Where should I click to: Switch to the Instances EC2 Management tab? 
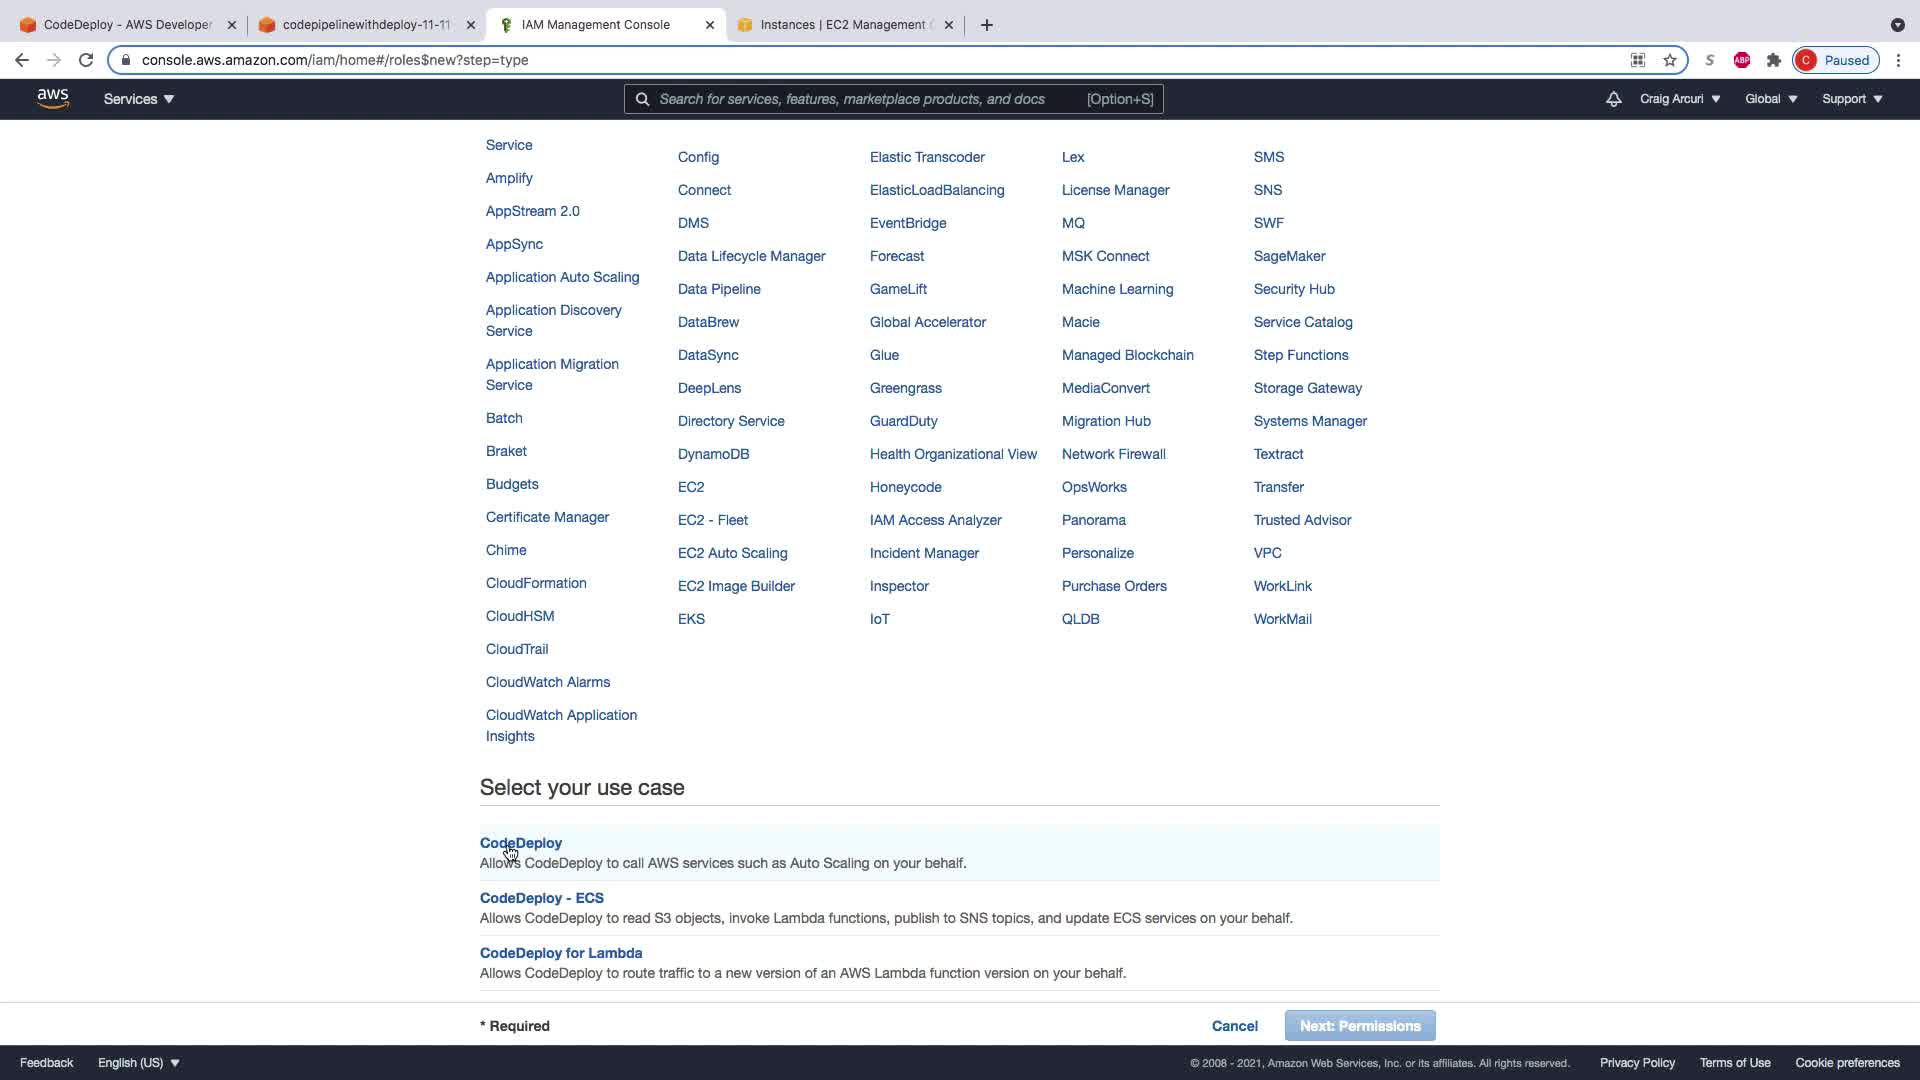(842, 25)
